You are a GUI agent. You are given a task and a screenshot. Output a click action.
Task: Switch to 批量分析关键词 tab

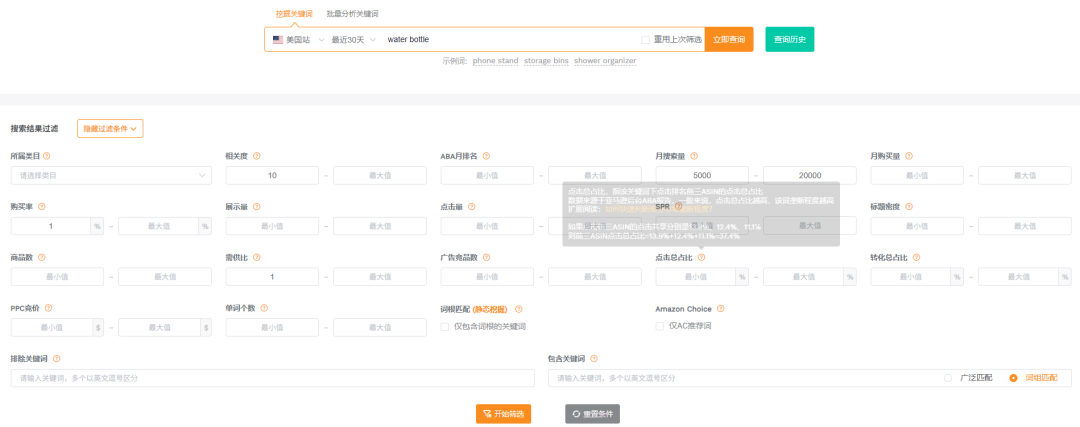pos(352,13)
